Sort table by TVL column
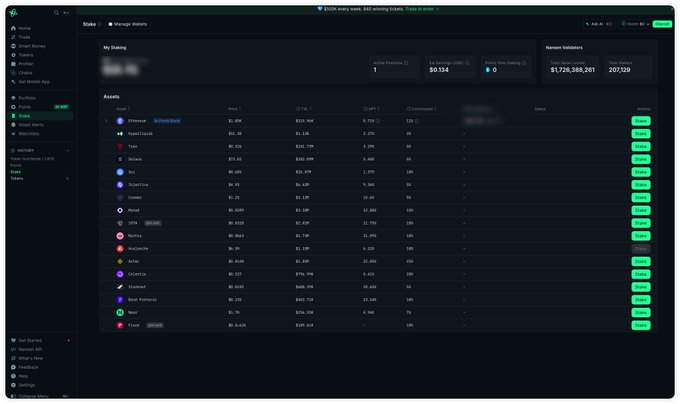The width and height of the screenshot is (680, 404). 304,109
